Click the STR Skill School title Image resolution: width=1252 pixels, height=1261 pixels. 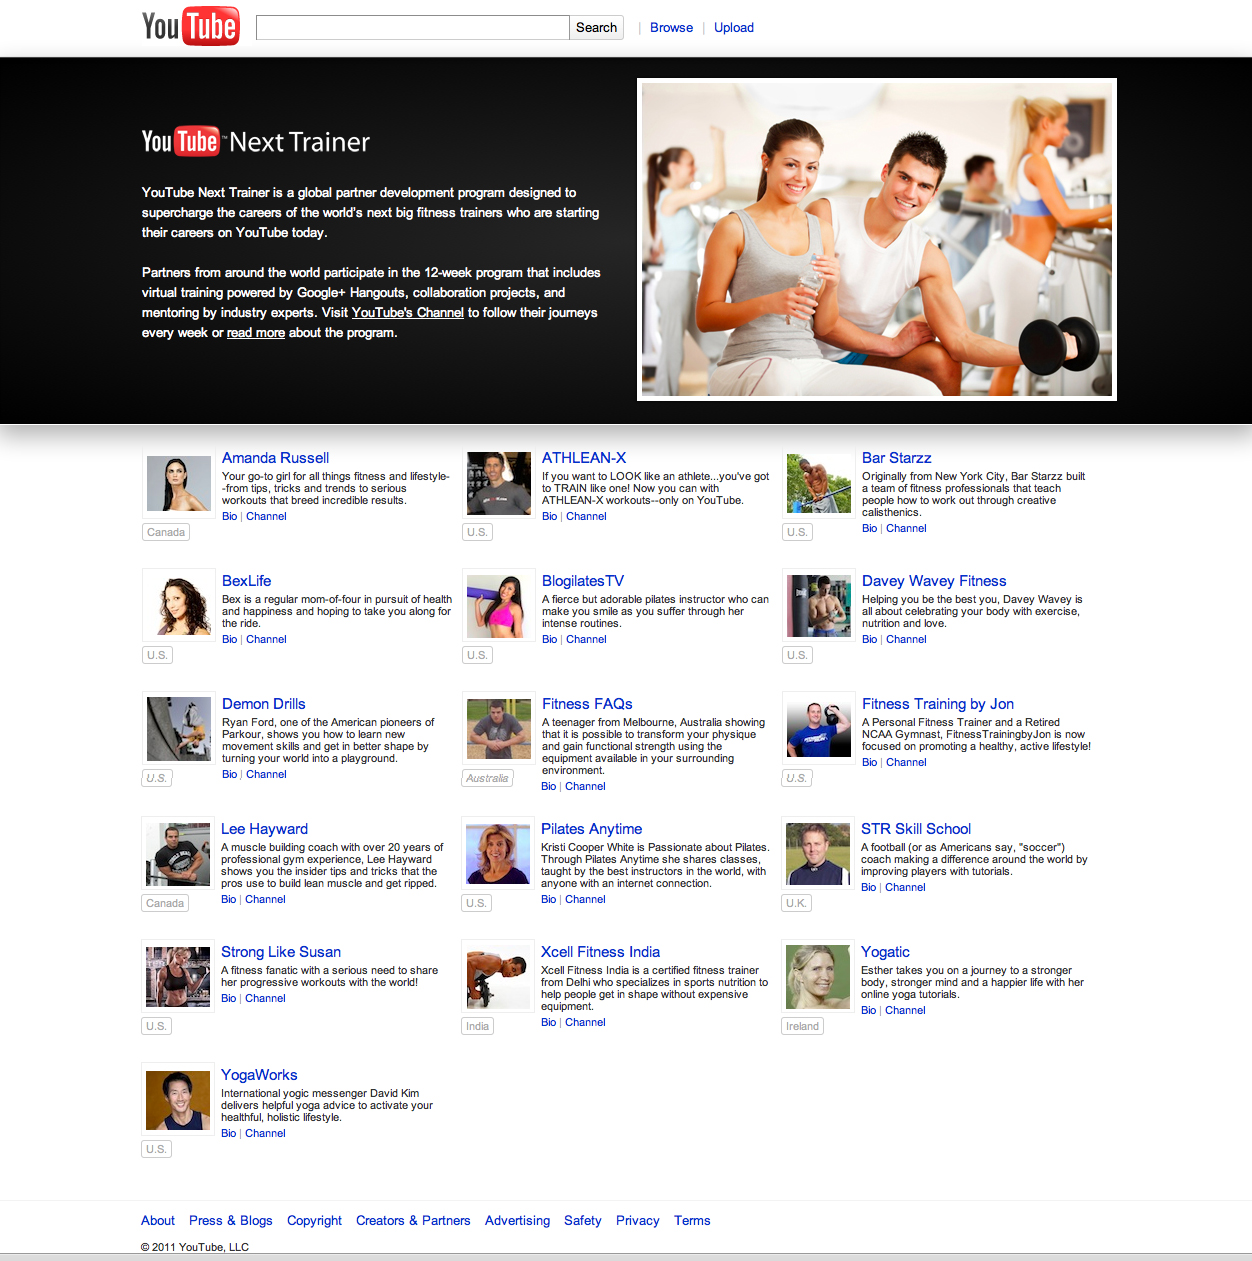pyautogui.click(x=916, y=829)
